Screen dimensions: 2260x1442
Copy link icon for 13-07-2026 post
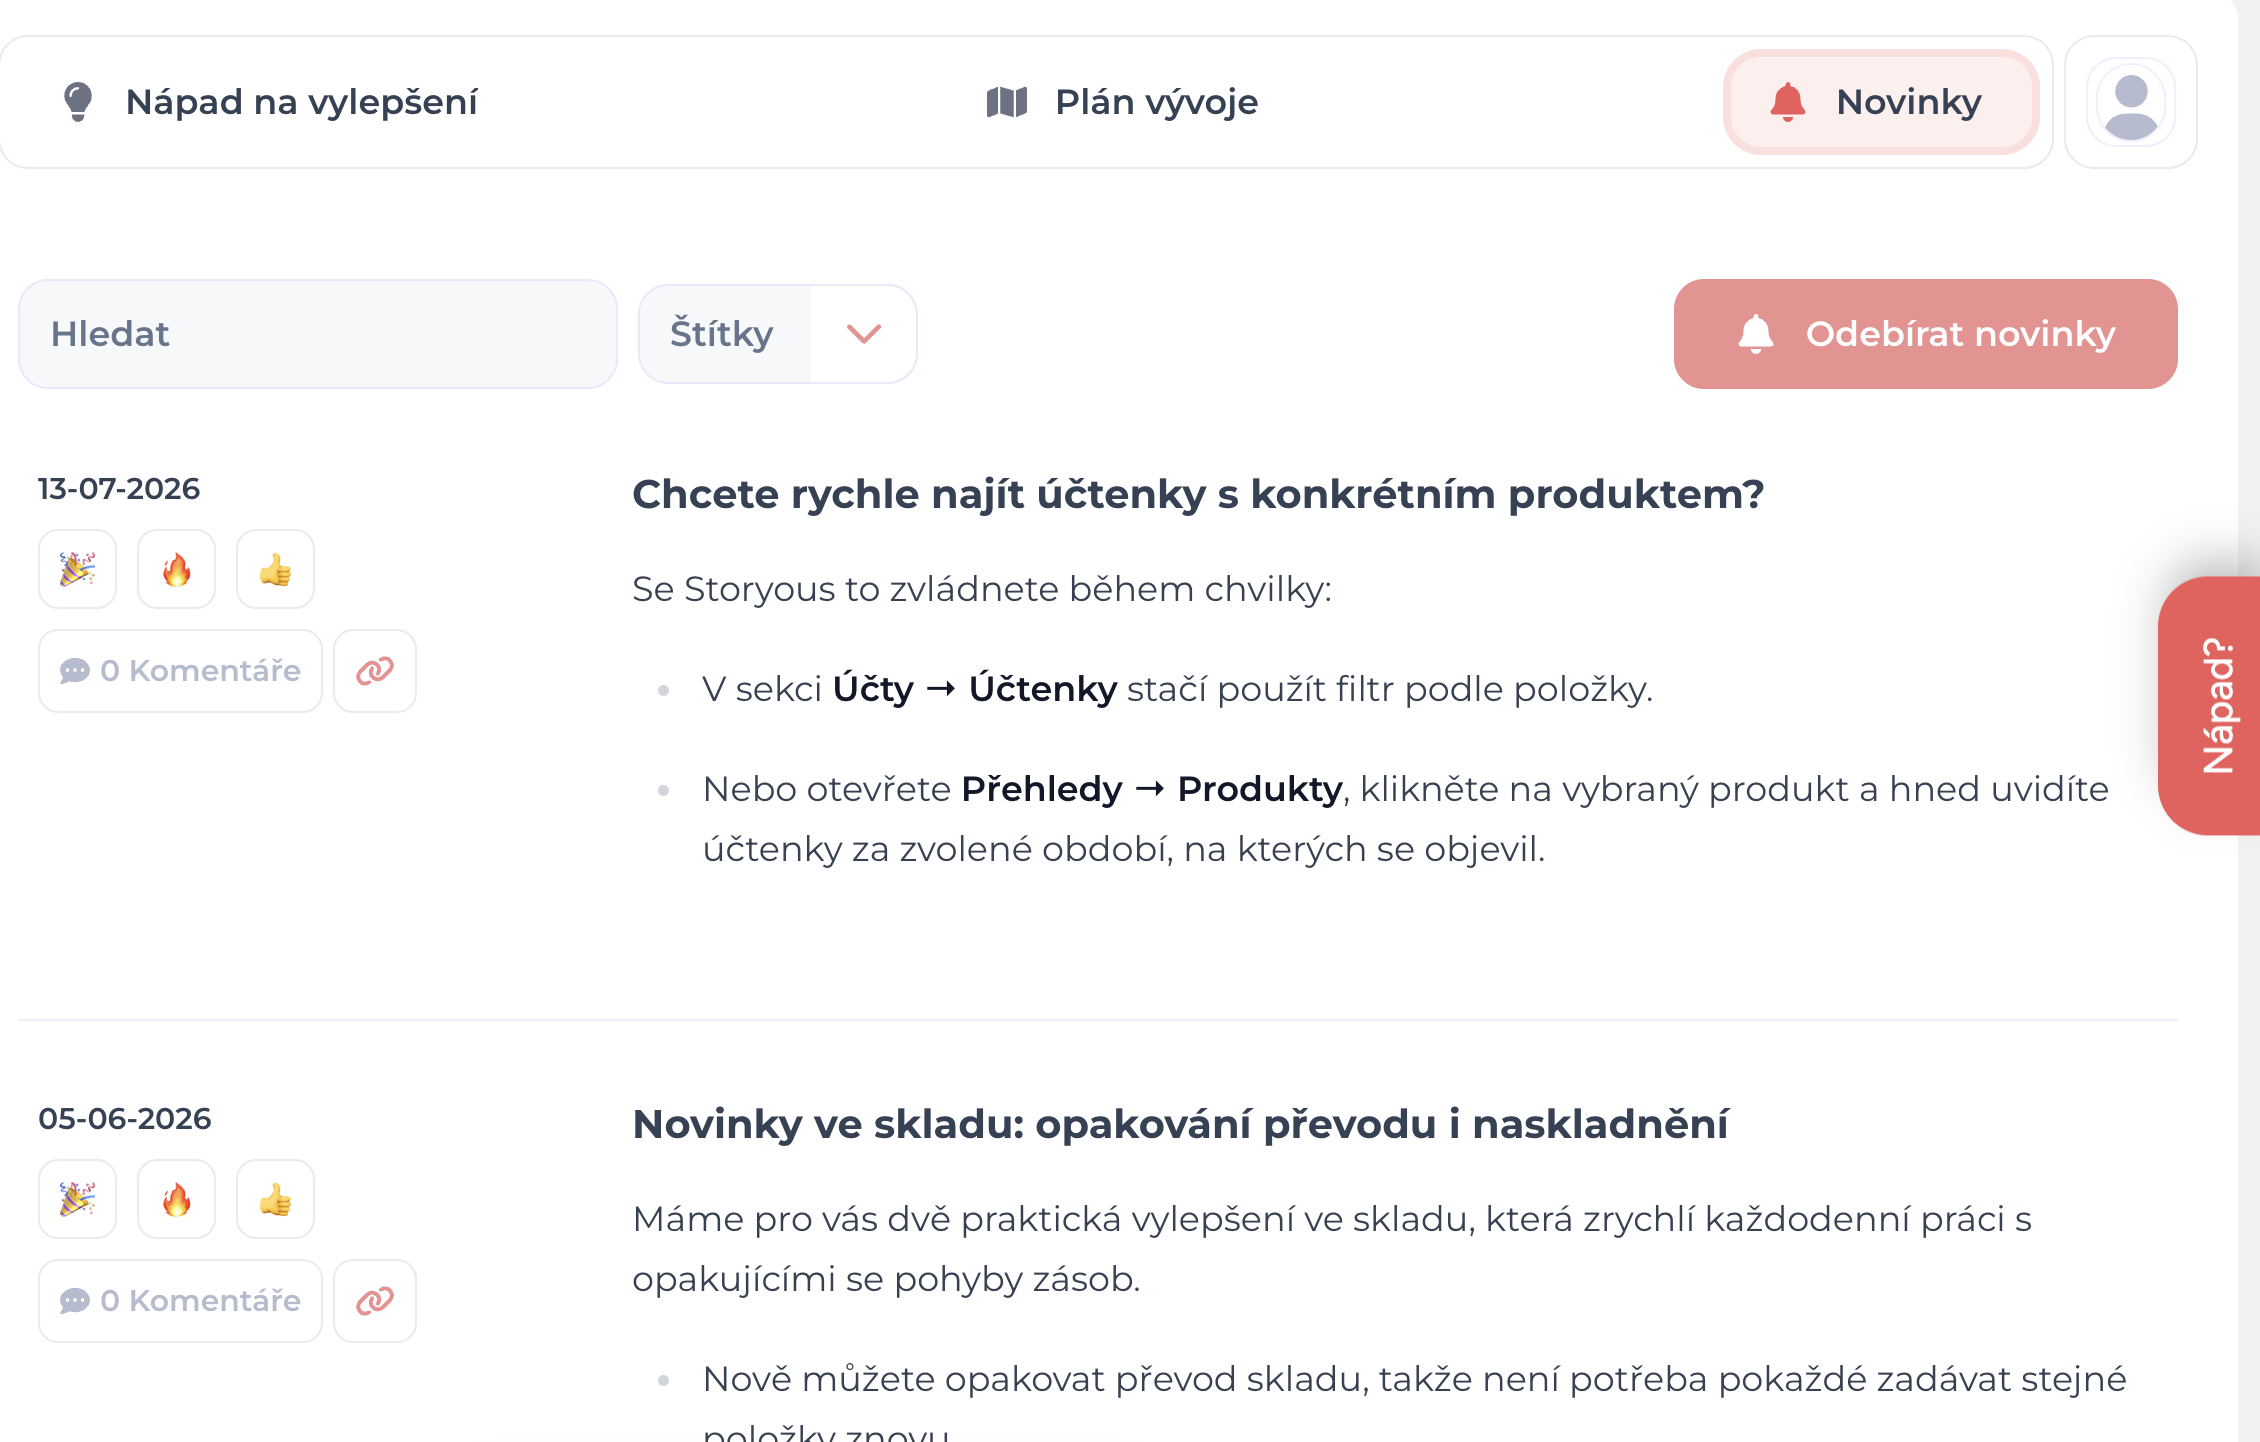(375, 671)
